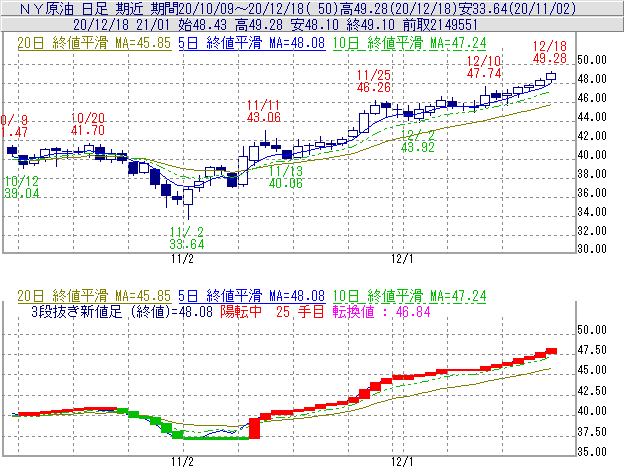Screen dimensions: 624x473
Task: Click the 12/1 date on lower chart axis
Action: (402, 462)
